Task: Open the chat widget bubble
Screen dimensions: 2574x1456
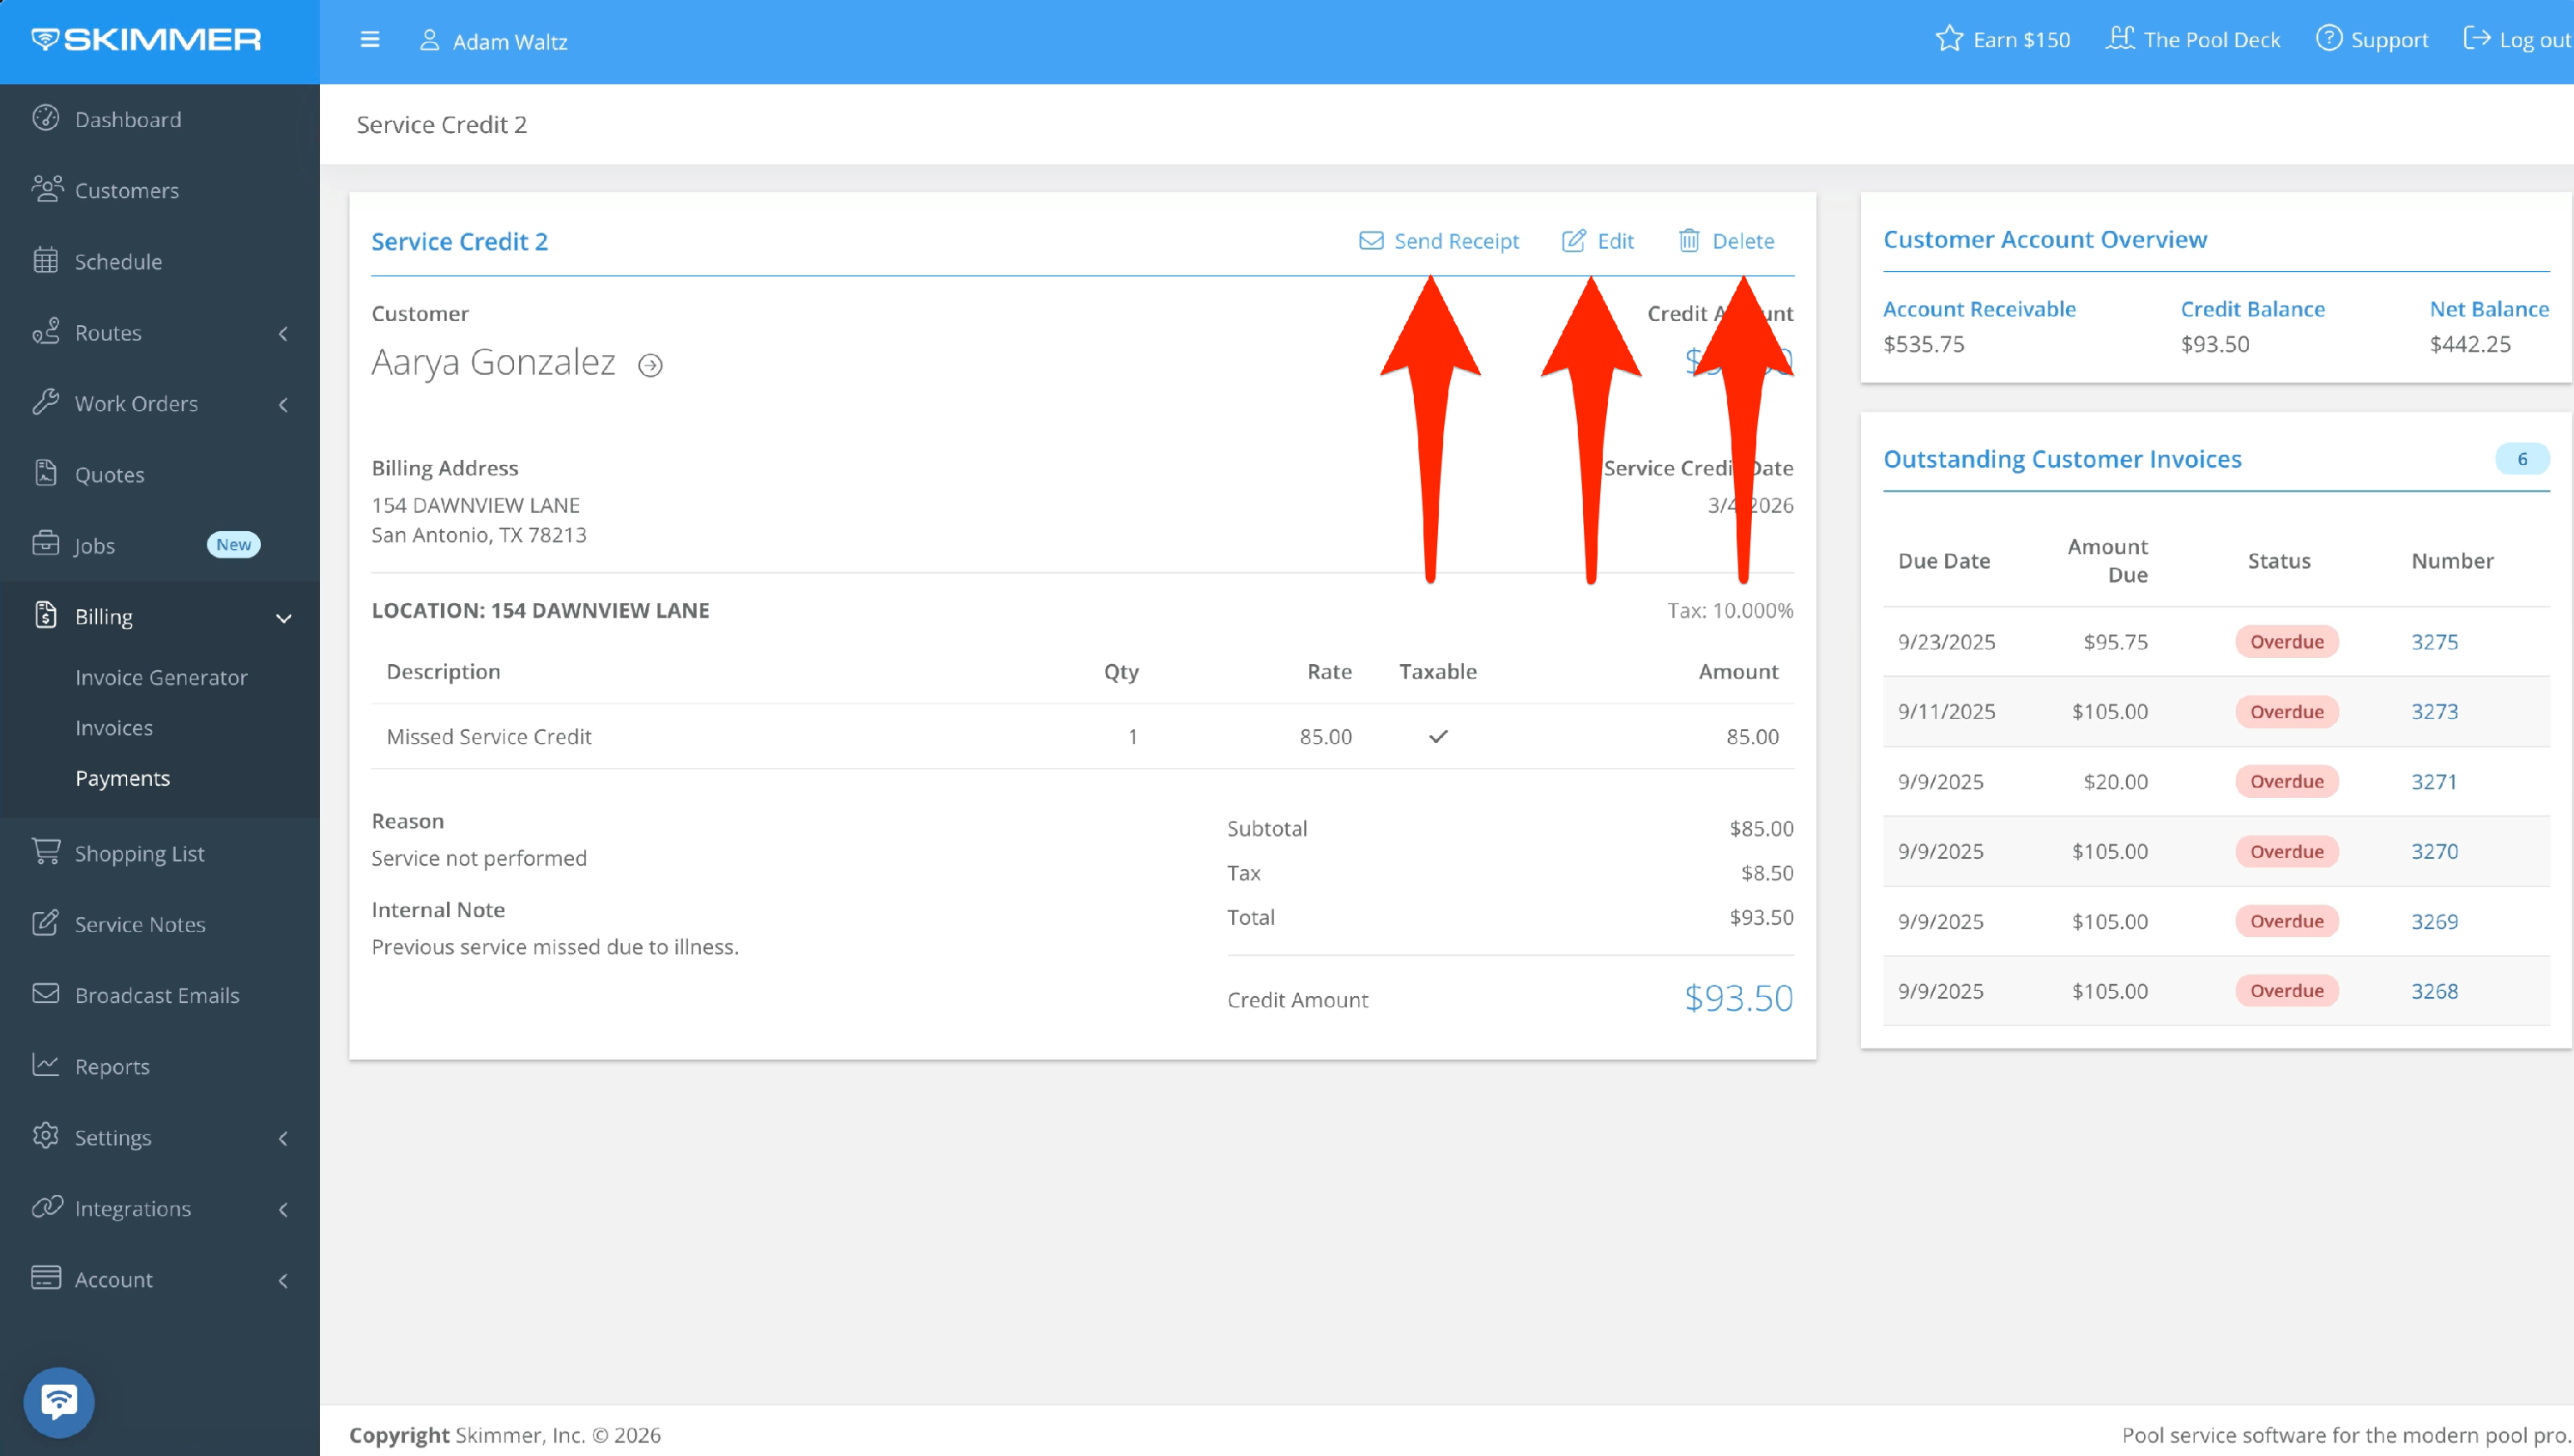Action: coord(59,1401)
